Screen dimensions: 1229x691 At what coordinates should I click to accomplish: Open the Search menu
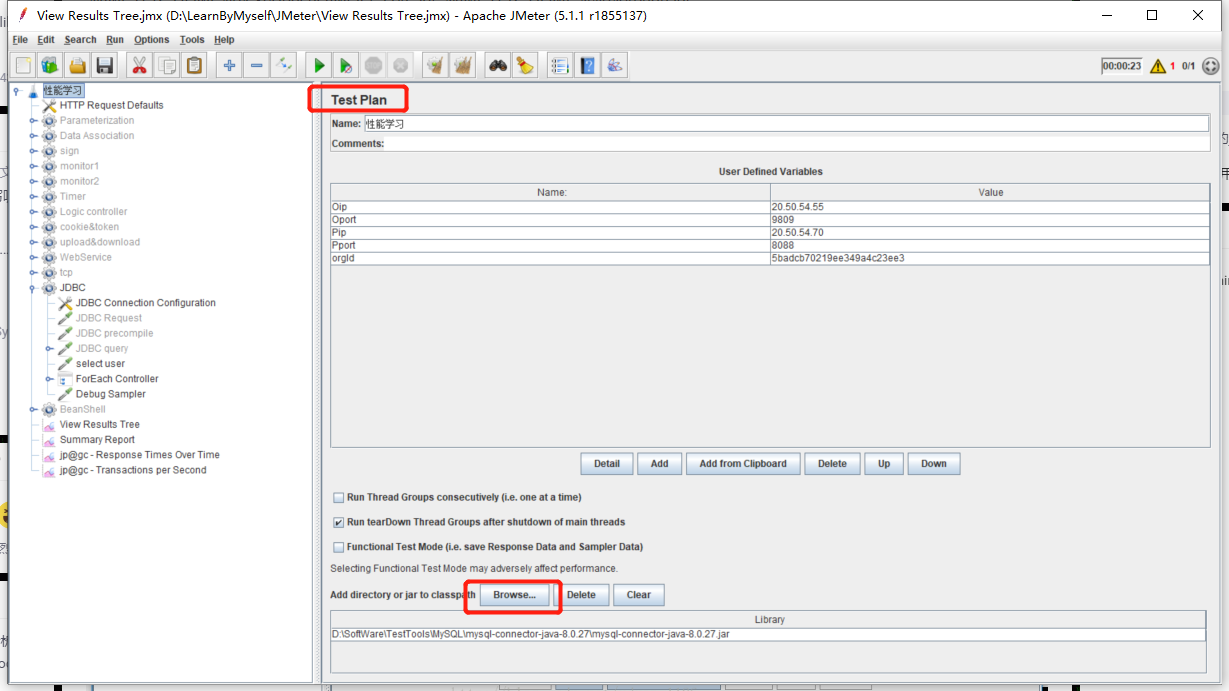coord(80,40)
